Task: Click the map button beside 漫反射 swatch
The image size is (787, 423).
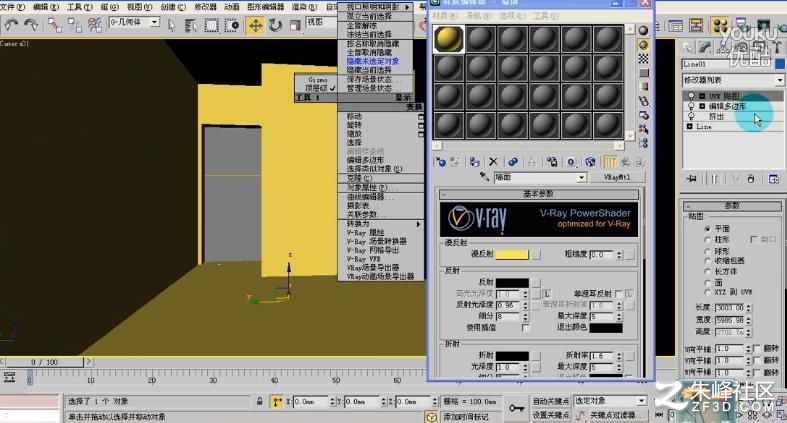Action: (x=536, y=254)
